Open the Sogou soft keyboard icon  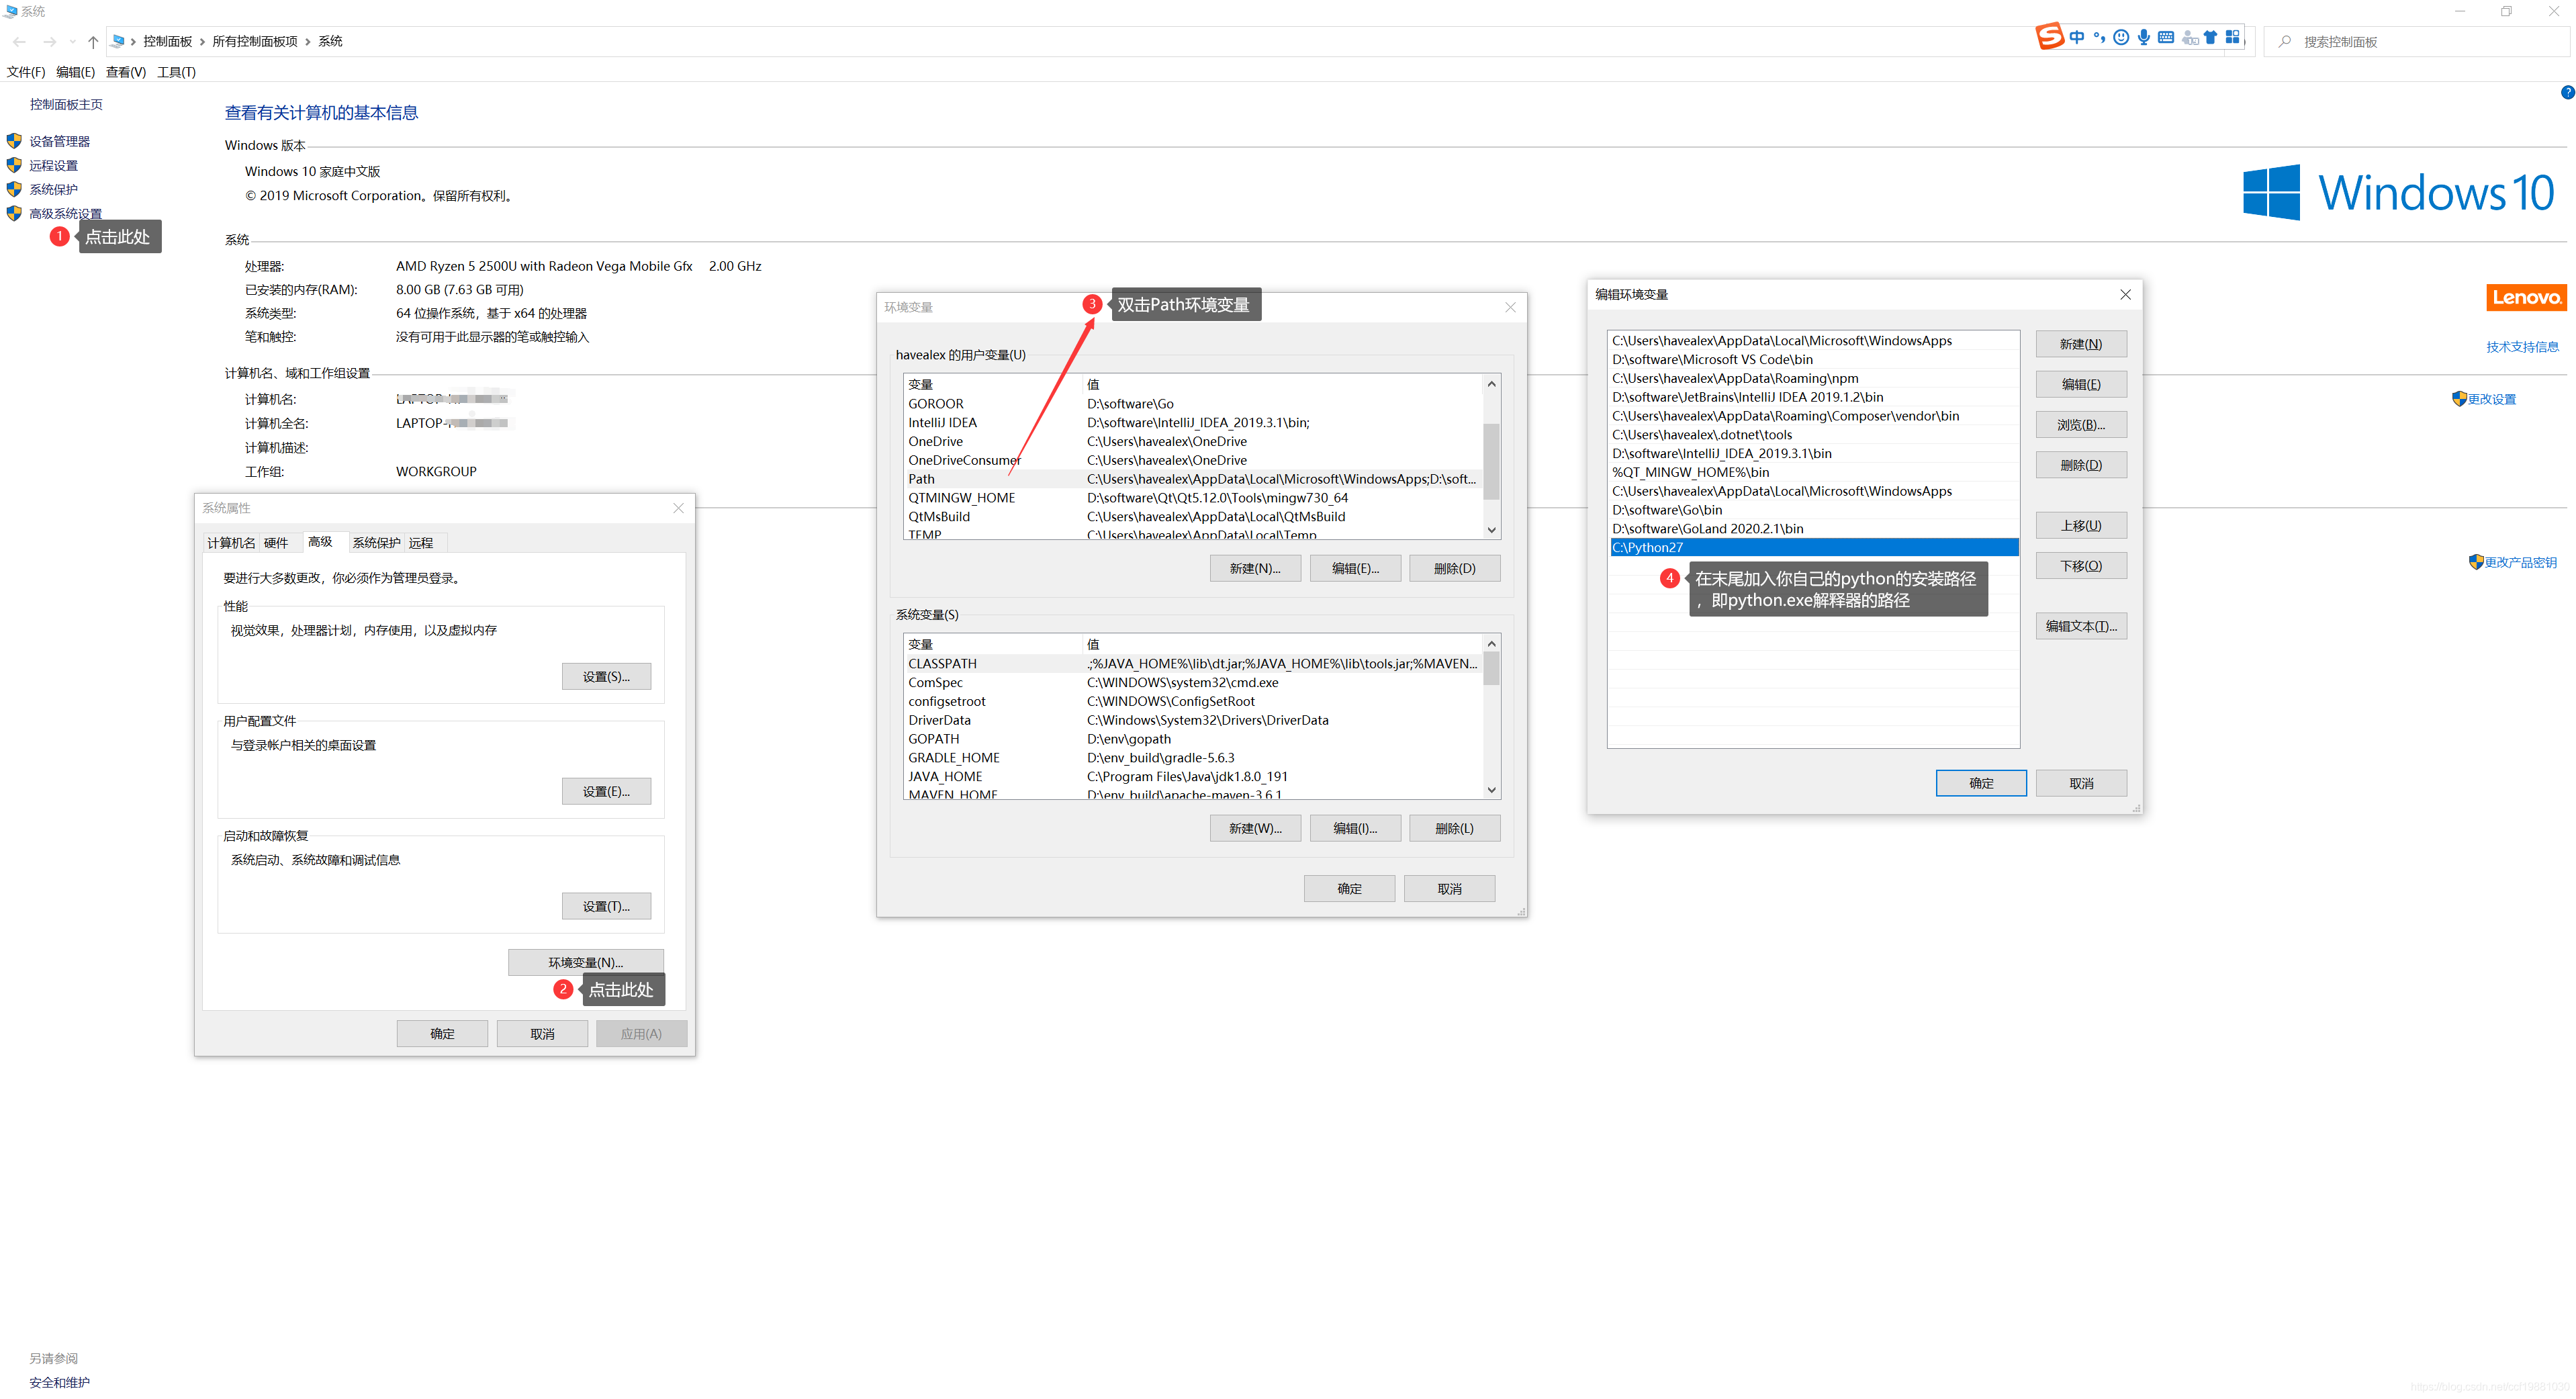click(2165, 38)
